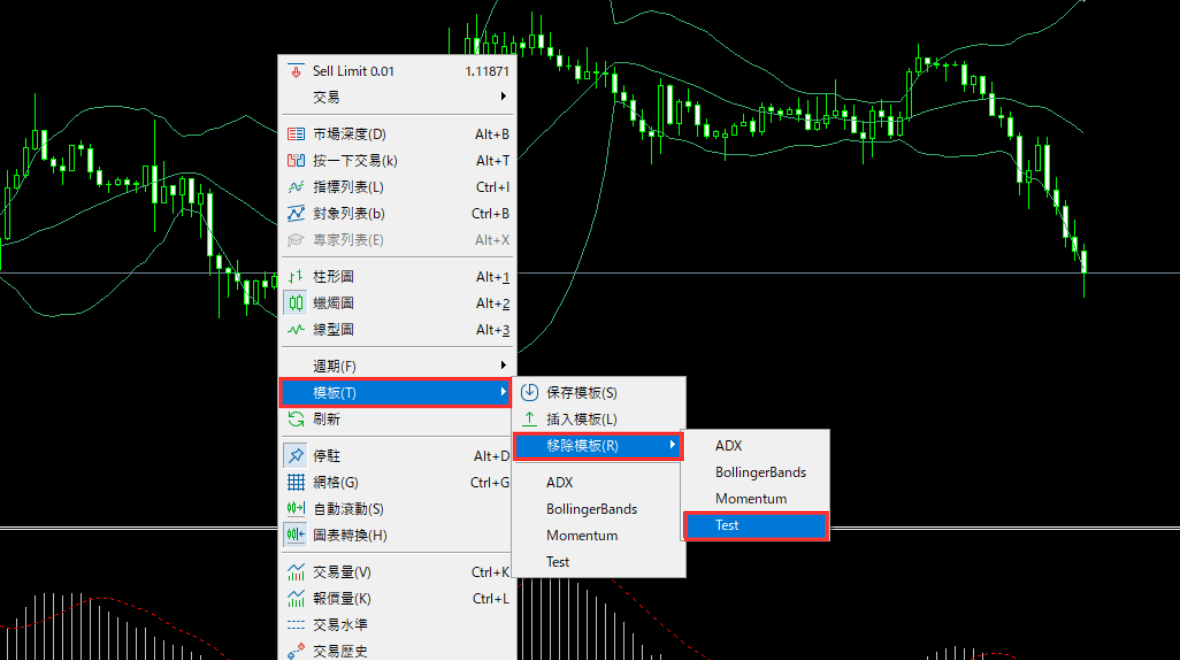Click the Save Template (保存模板) icon
Screen dimensions: 1180x660
530,393
